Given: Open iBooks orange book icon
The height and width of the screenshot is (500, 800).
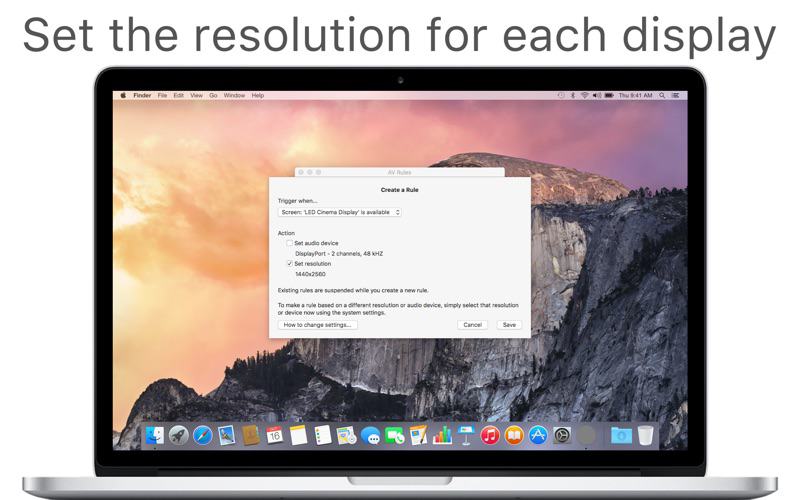Looking at the screenshot, I should tap(514, 435).
